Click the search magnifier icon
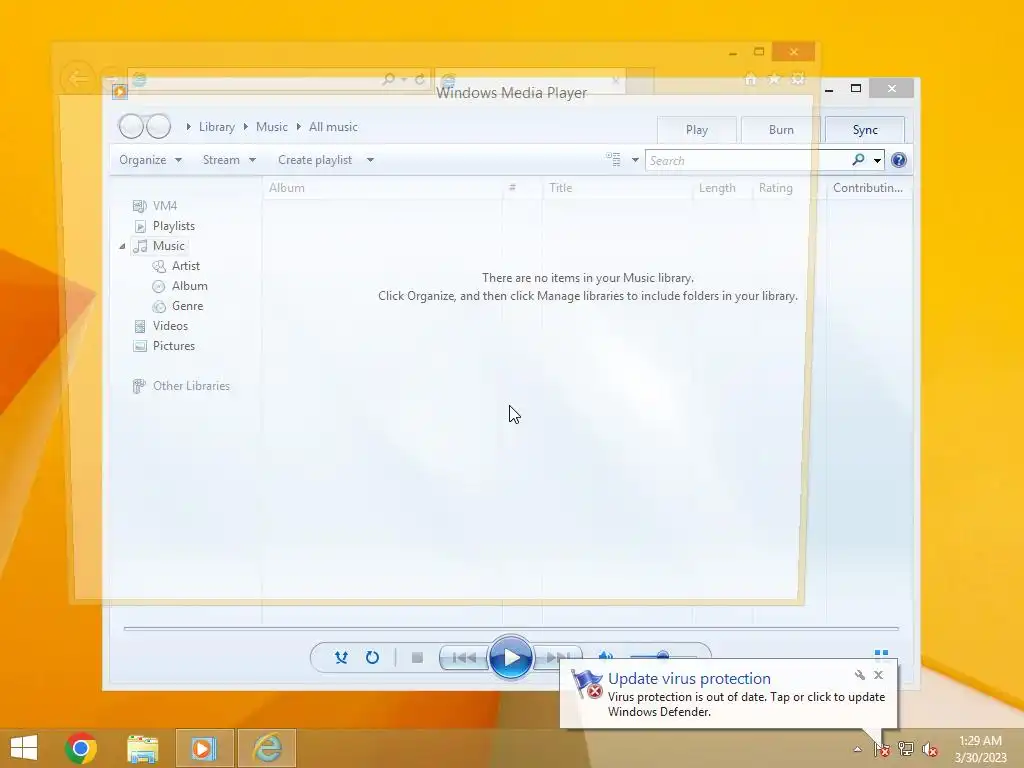Image resolution: width=1024 pixels, height=768 pixels. [859, 160]
